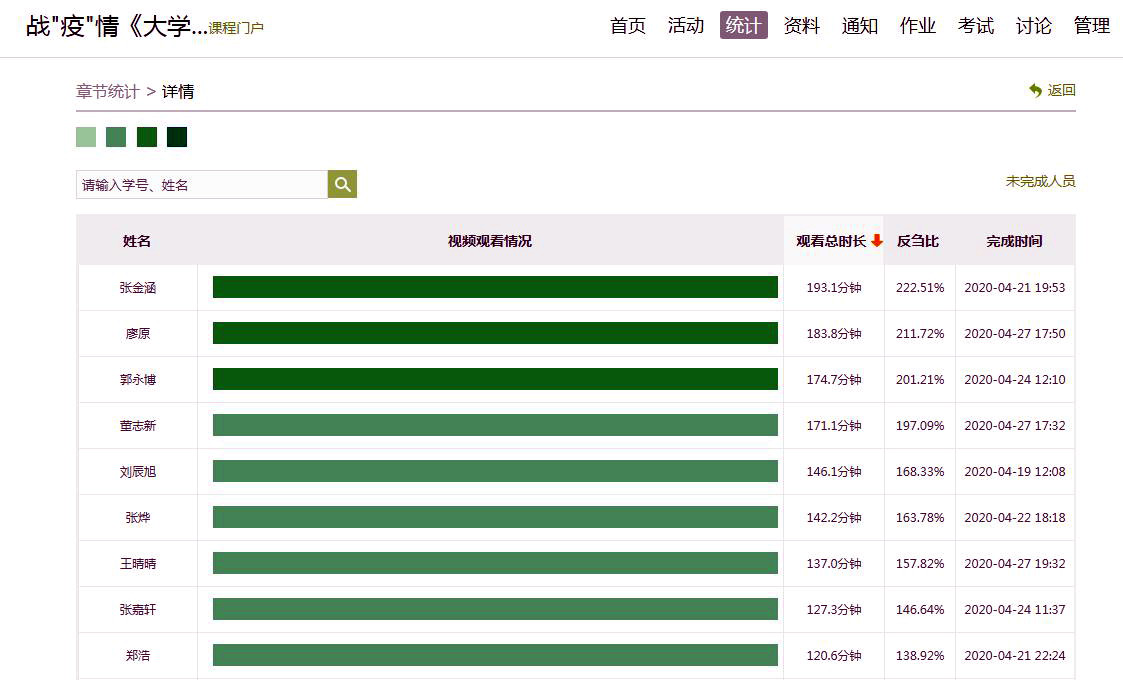Select the lightest green legend swatch
Image resolution: width=1123 pixels, height=680 pixels.
pos(86,137)
